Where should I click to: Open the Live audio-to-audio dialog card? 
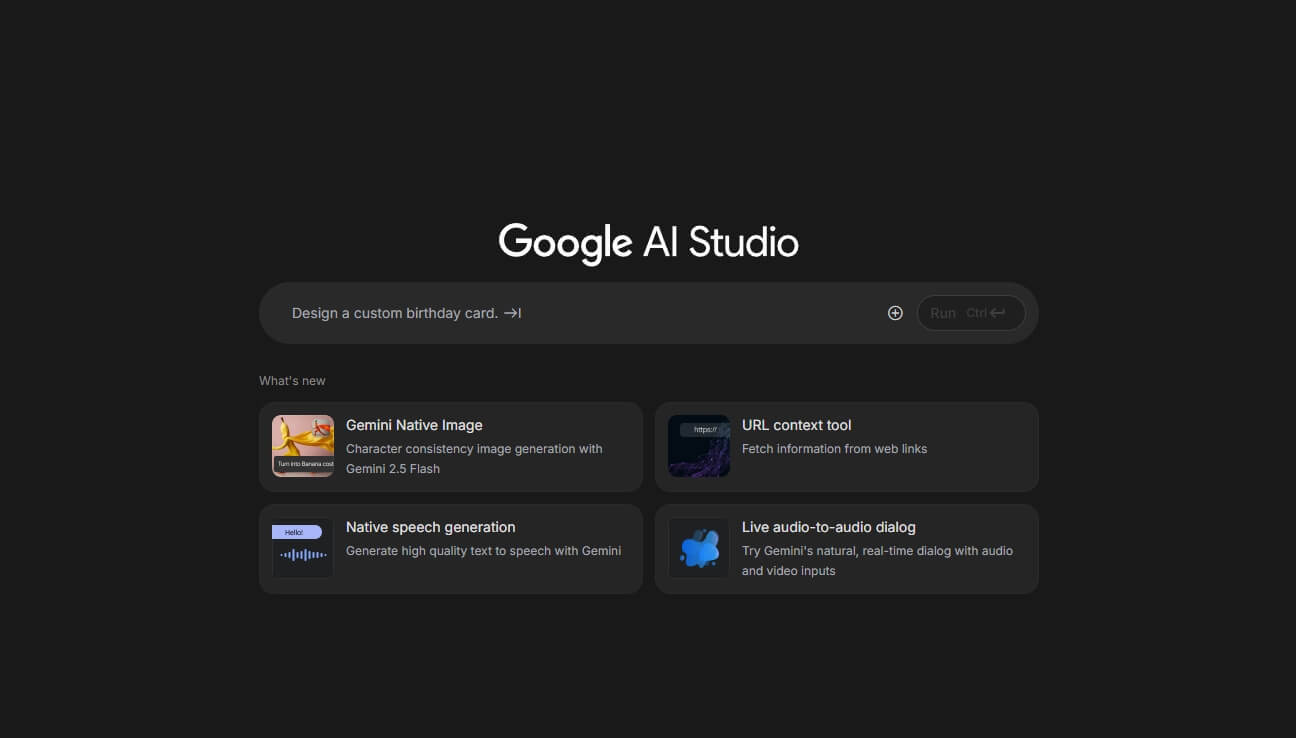tap(846, 547)
